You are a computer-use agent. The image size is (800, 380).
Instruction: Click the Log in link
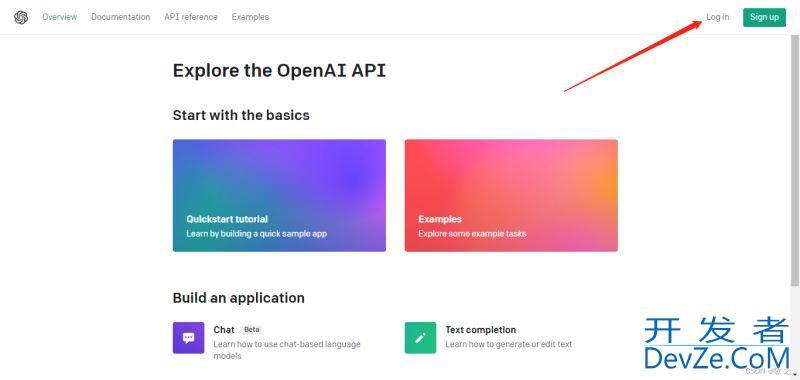click(x=717, y=17)
